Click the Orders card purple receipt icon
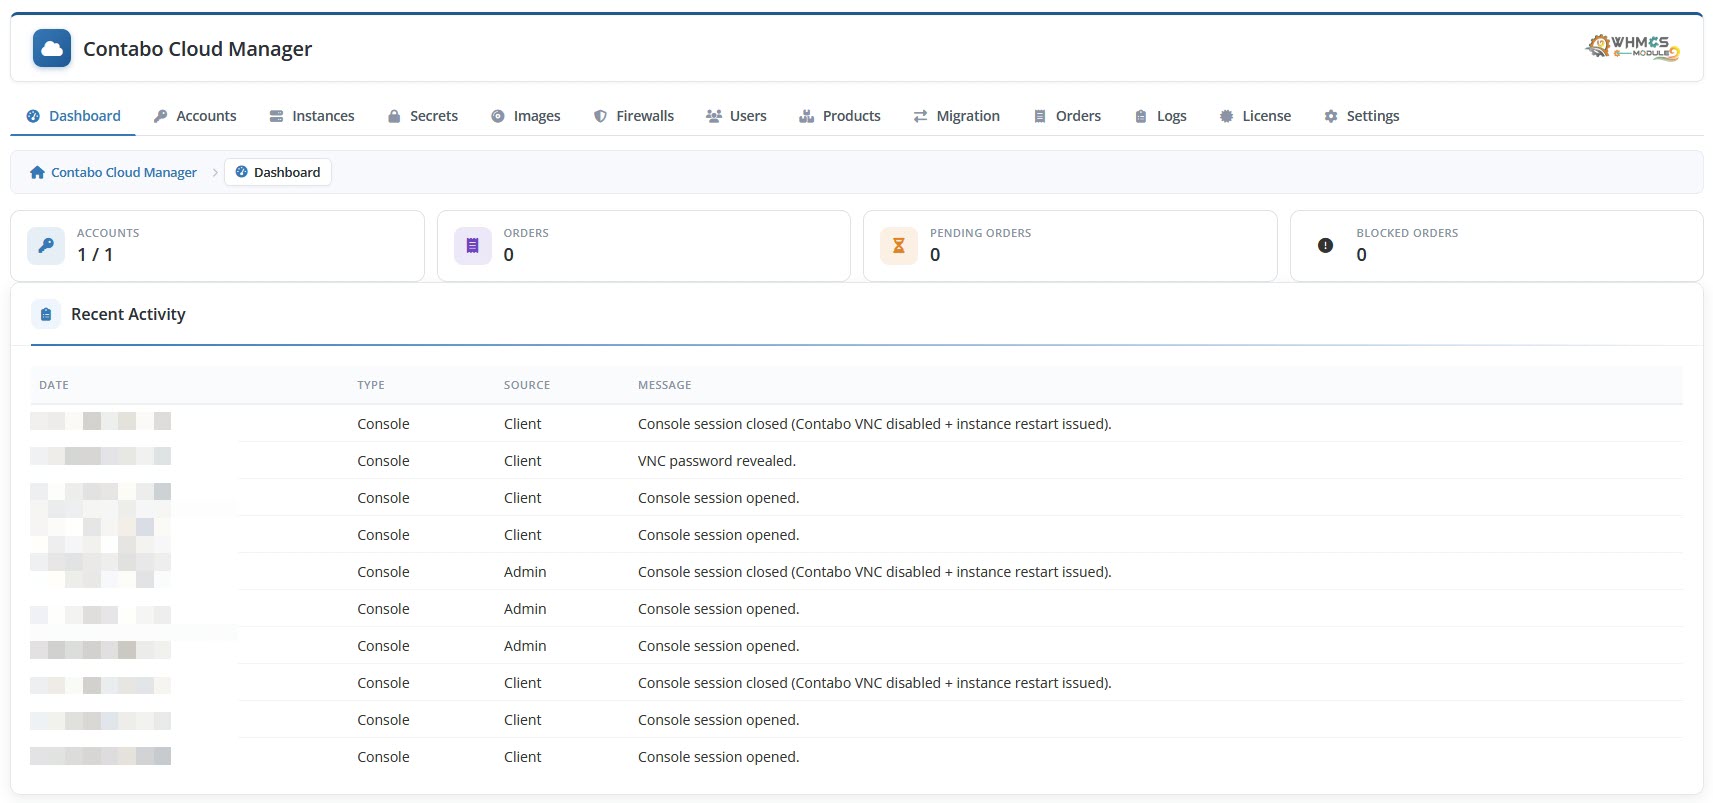1713x803 pixels. click(x=473, y=245)
